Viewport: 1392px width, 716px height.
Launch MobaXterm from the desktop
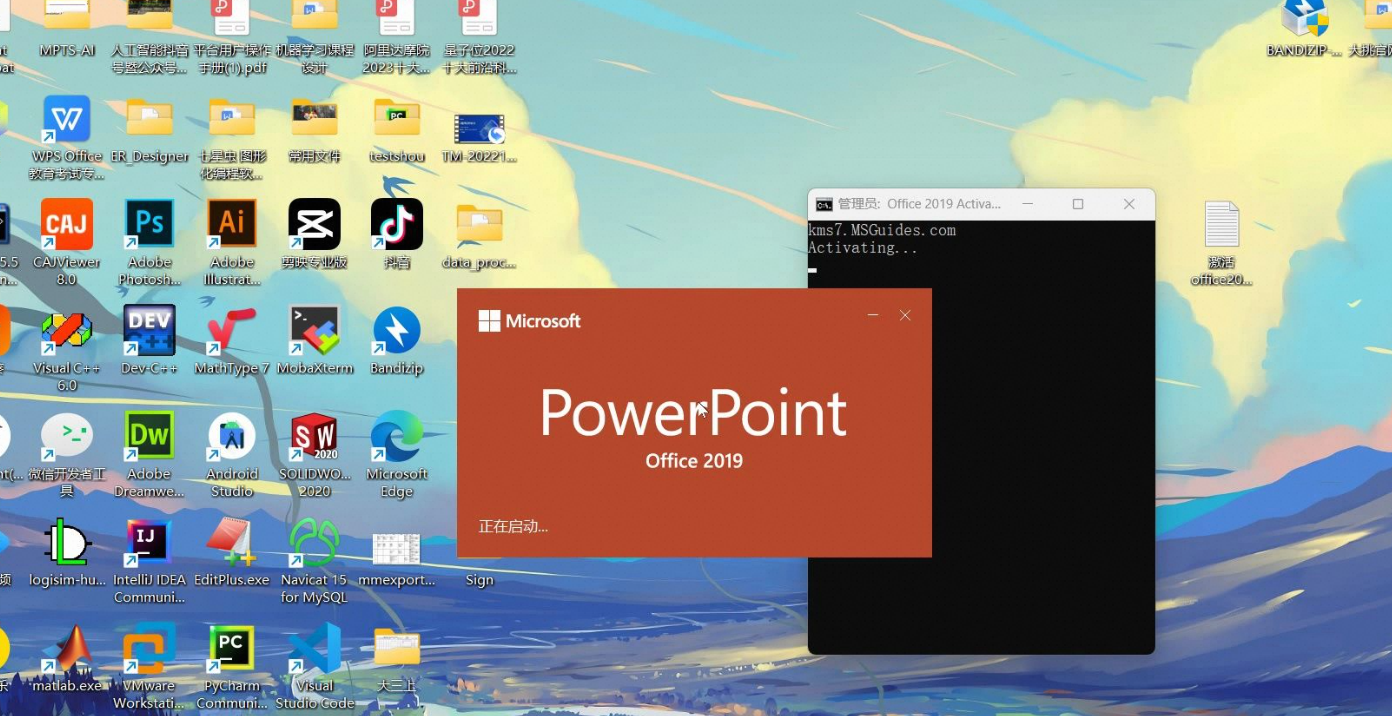(314, 330)
